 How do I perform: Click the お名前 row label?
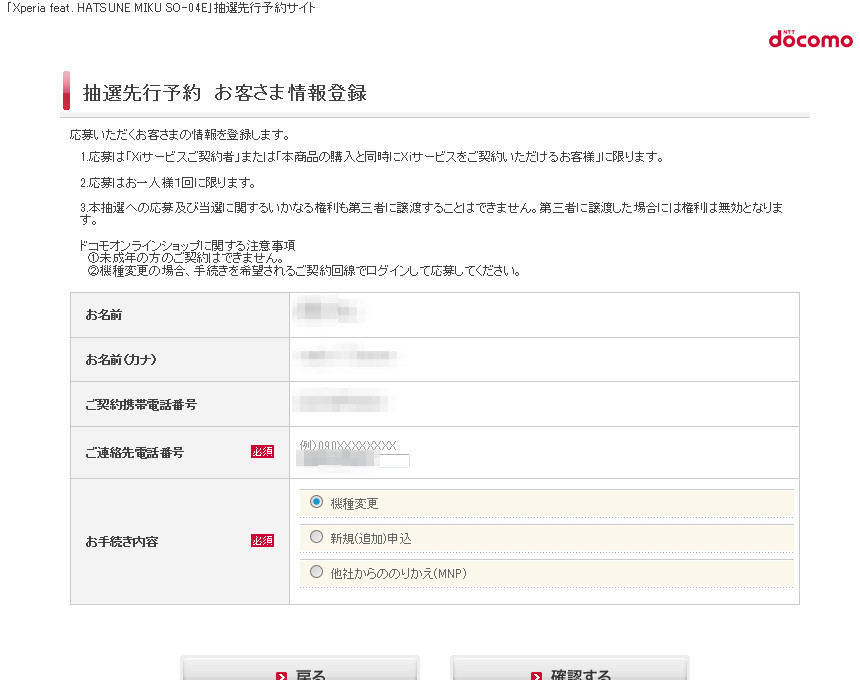(x=104, y=315)
